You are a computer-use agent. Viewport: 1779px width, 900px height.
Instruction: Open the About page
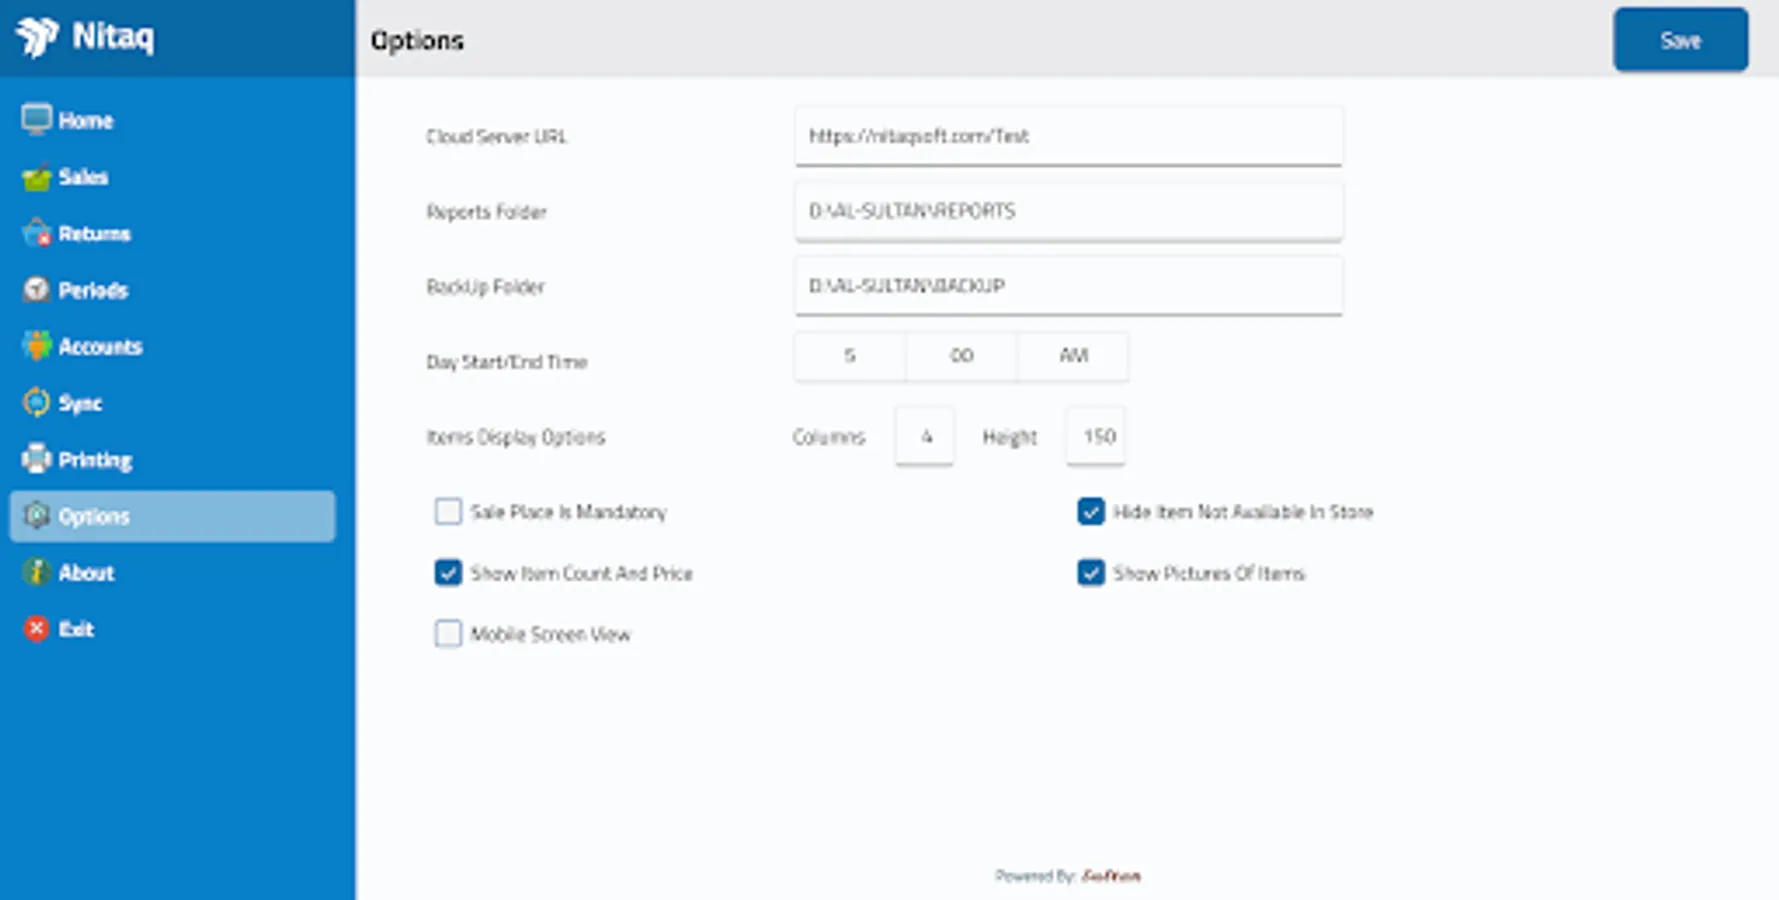point(85,572)
